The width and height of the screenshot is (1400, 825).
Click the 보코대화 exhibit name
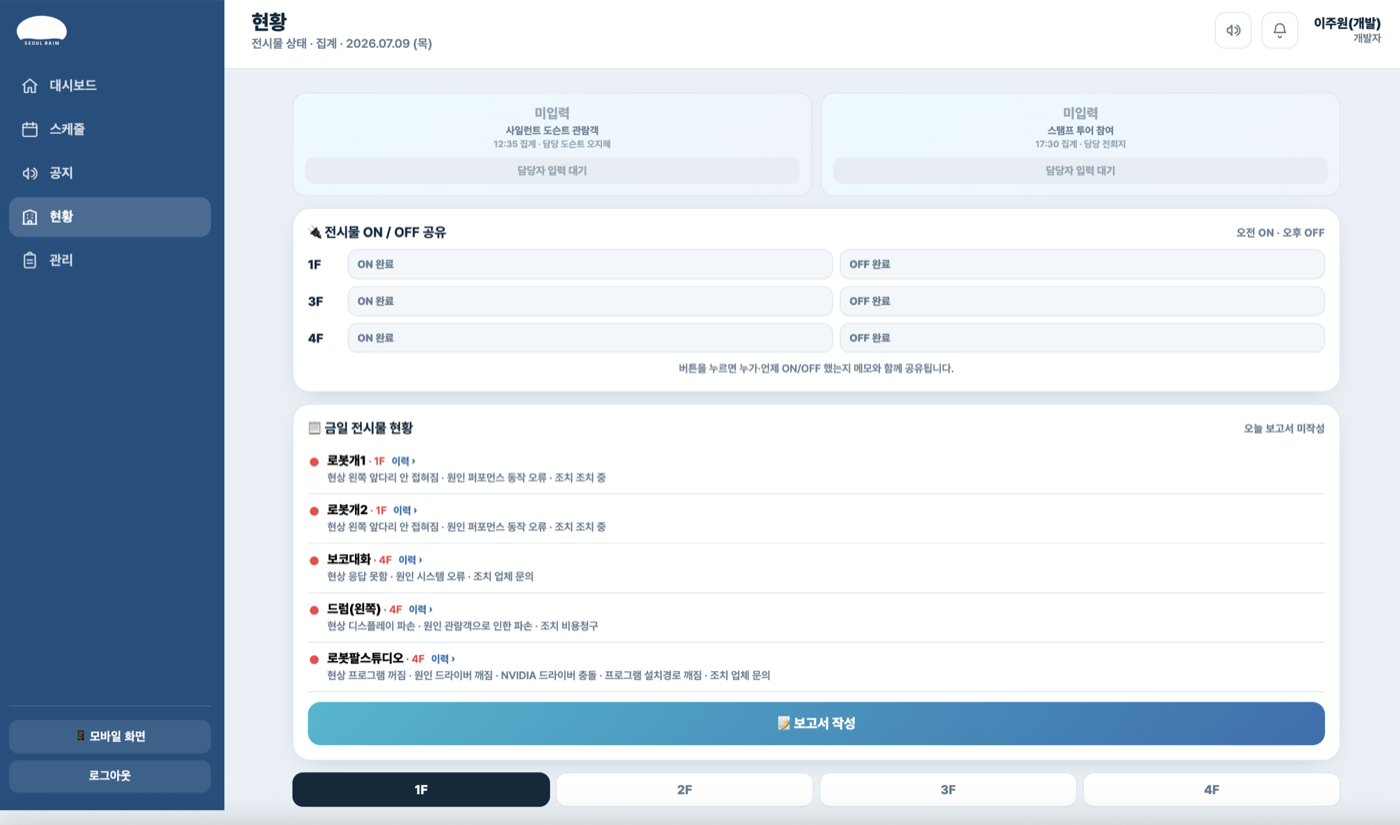pyautogui.click(x=349, y=560)
